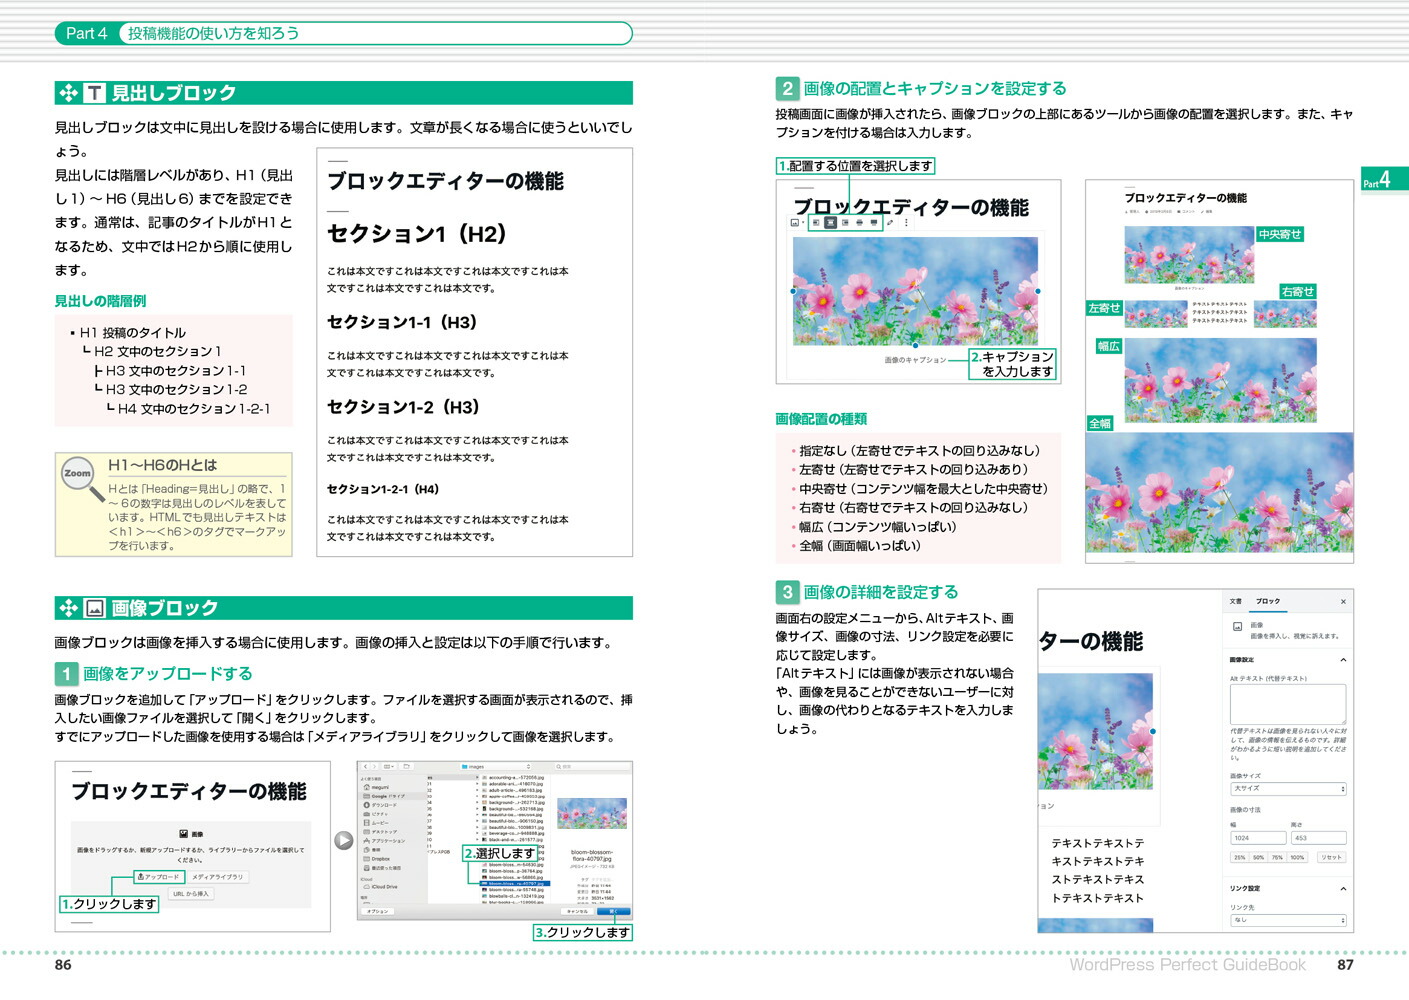
Task: Click the Alt テキスト input area
Action: (1288, 704)
